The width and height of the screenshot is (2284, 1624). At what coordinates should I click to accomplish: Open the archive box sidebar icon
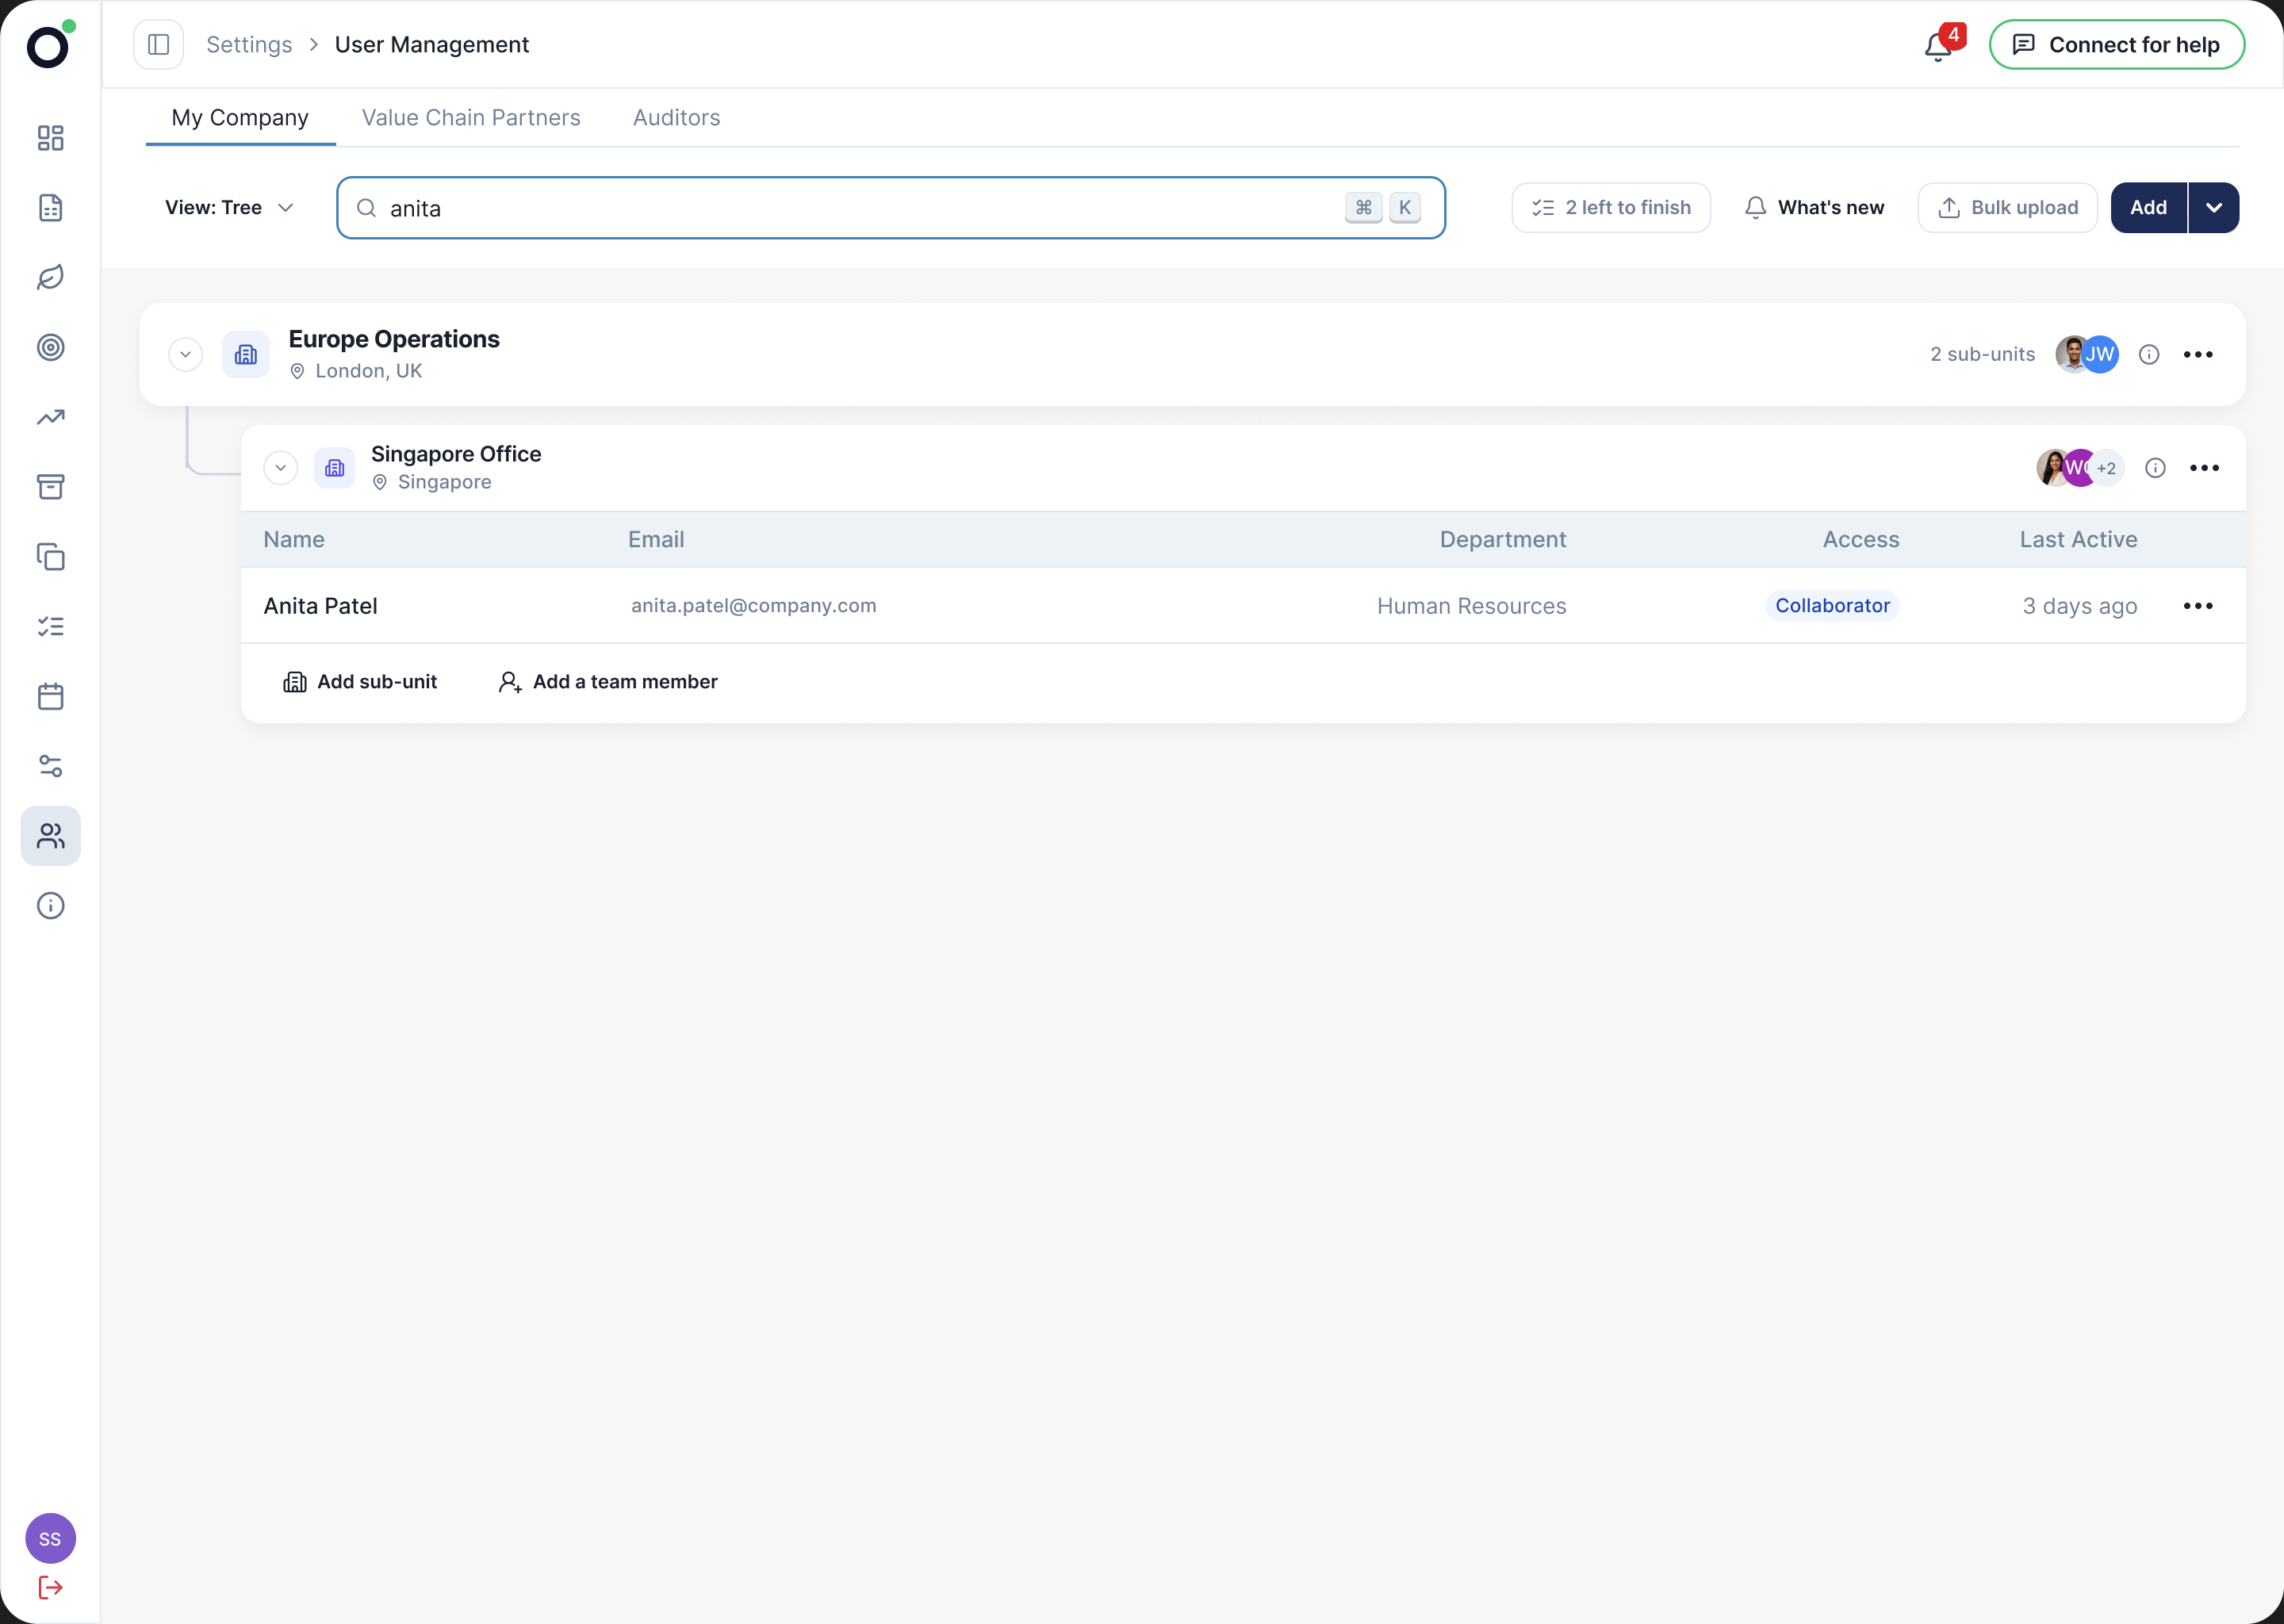pyautogui.click(x=50, y=487)
